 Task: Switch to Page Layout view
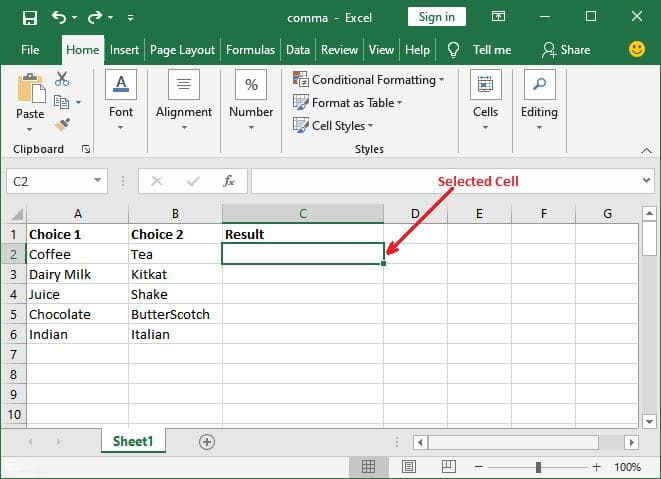pyautogui.click(x=408, y=466)
